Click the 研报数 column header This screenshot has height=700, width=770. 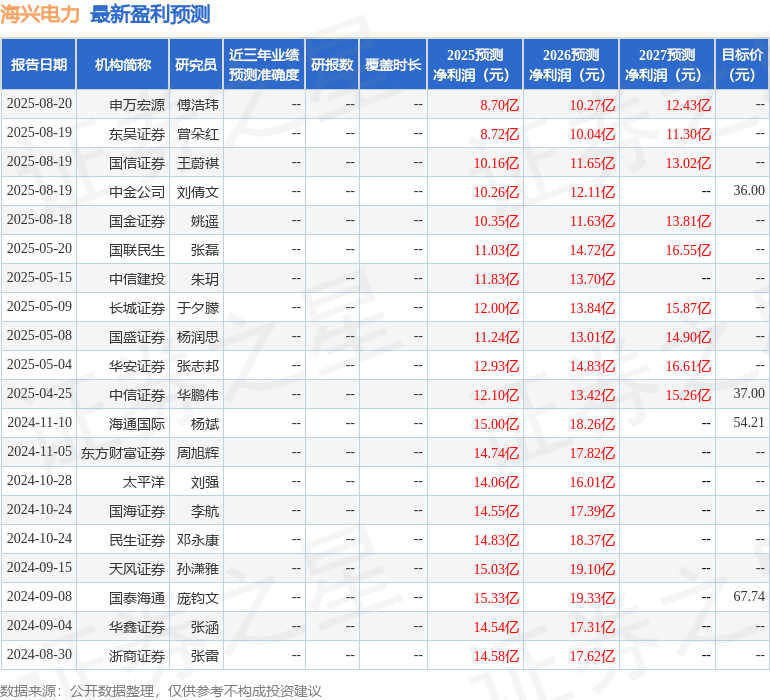332,65
